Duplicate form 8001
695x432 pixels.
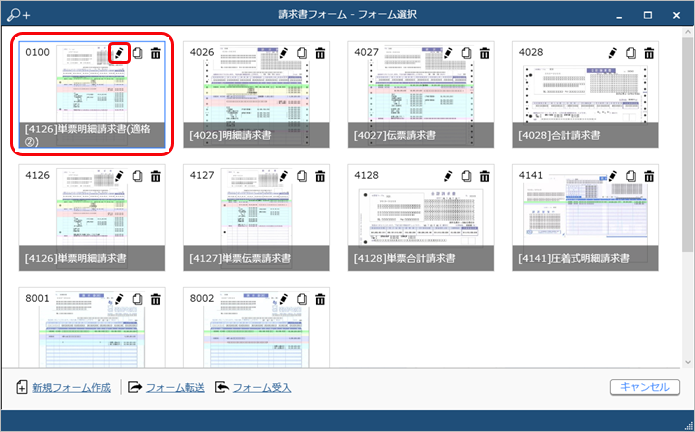pos(137,299)
